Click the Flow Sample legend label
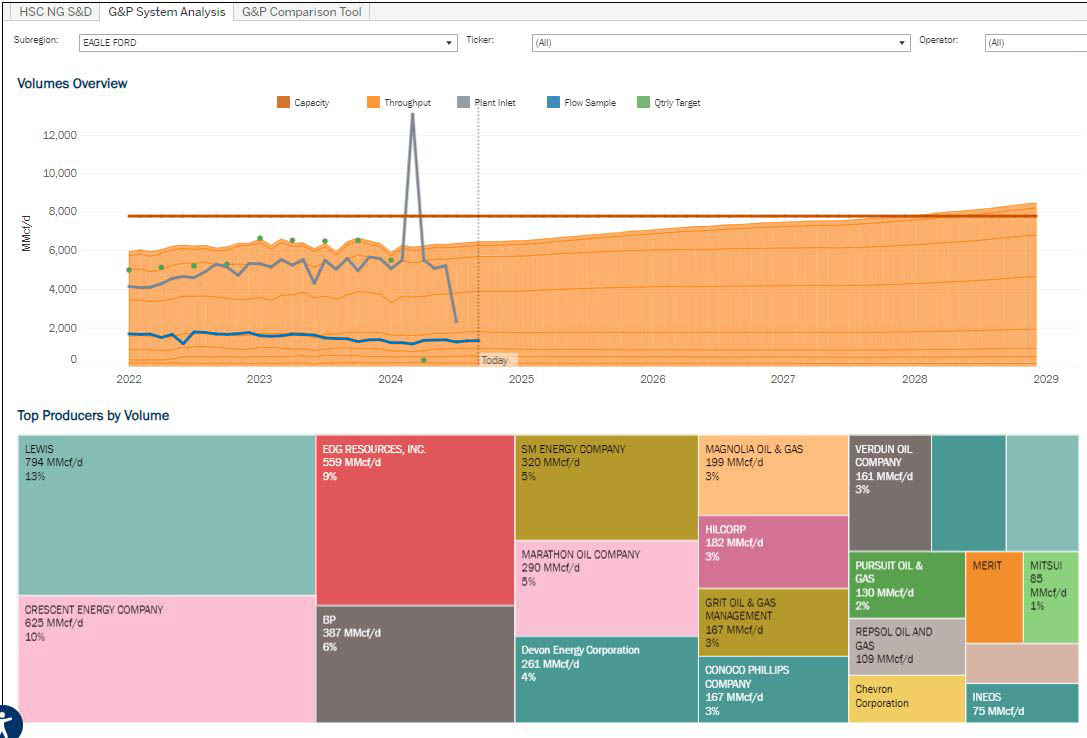The width and height of the screenshot is (1087, 738). pos(590,103)
